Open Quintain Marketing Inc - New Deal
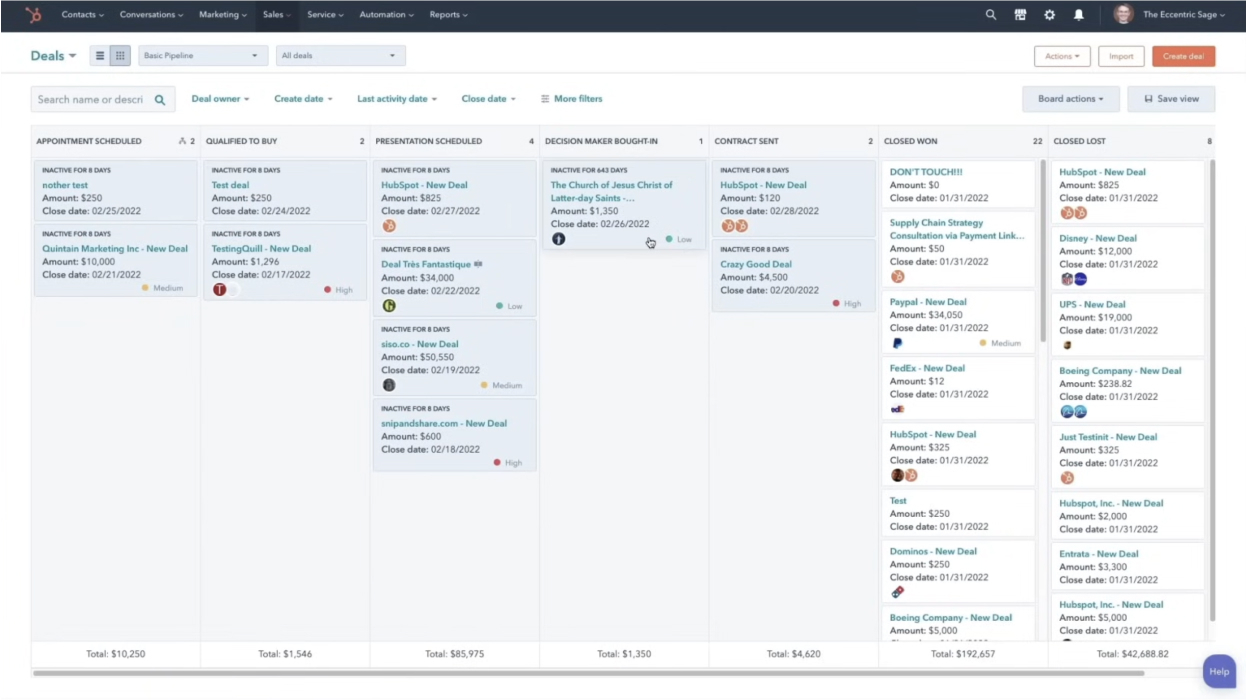 pyautogui.click(x=115, y=249)
